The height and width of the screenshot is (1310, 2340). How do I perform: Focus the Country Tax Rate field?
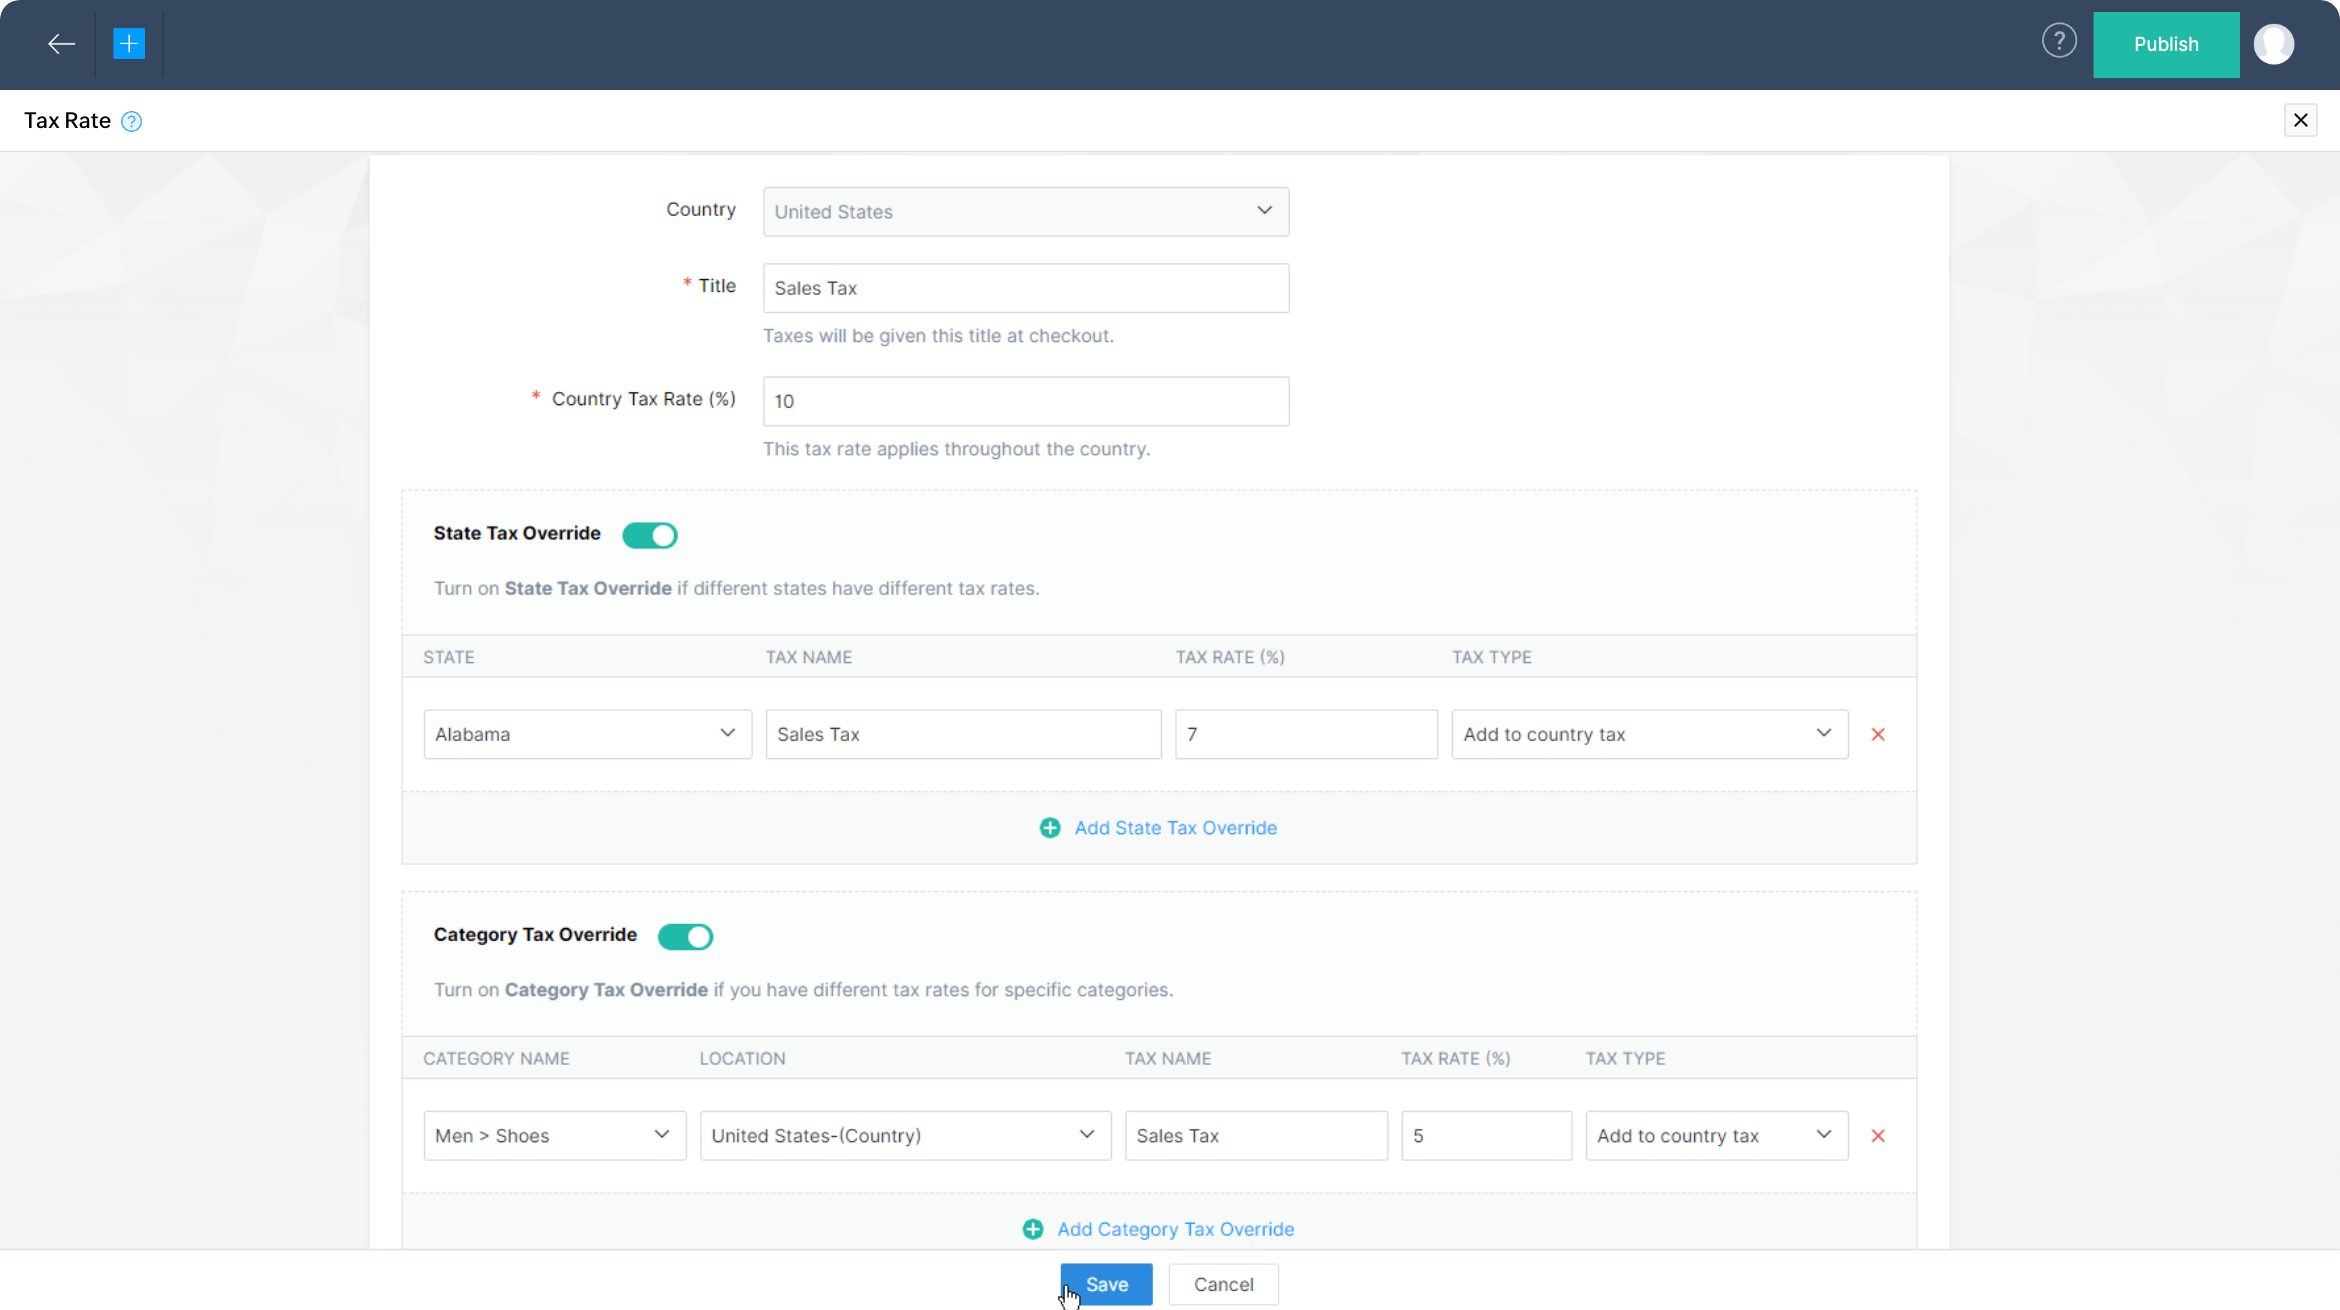[1025, 401]
